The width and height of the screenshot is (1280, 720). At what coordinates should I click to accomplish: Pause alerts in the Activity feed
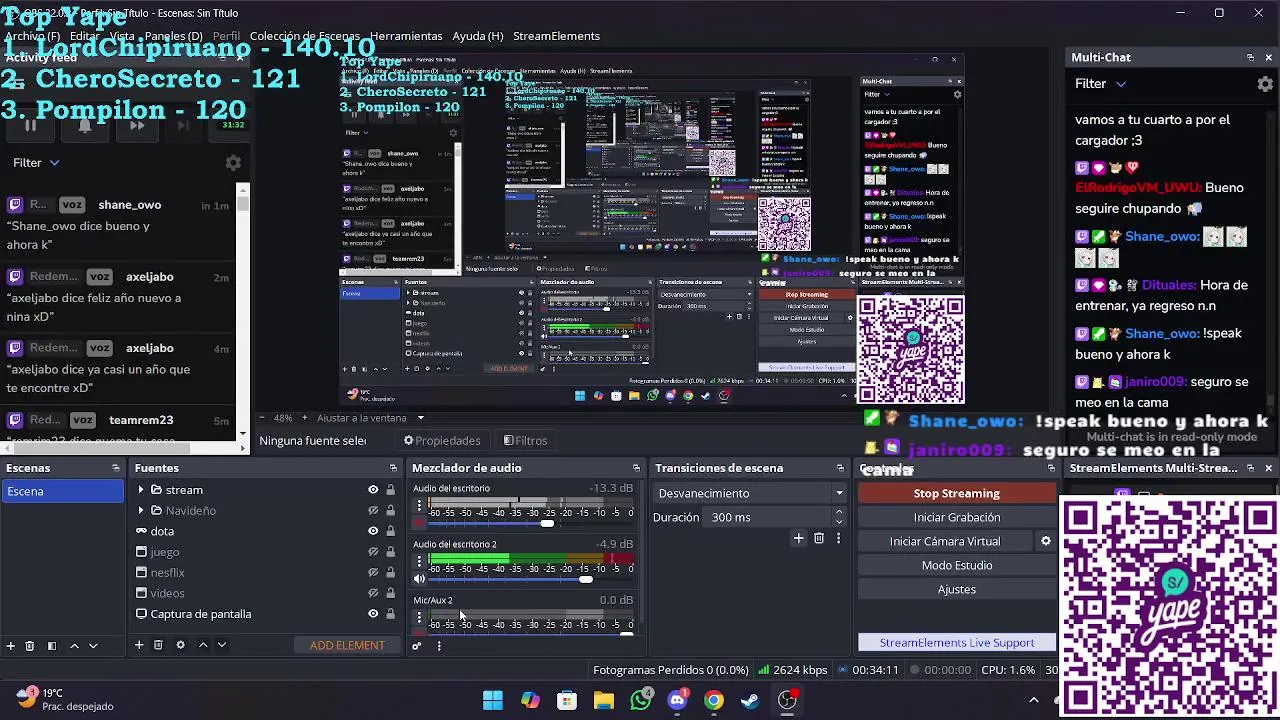(x=30, y=125)
